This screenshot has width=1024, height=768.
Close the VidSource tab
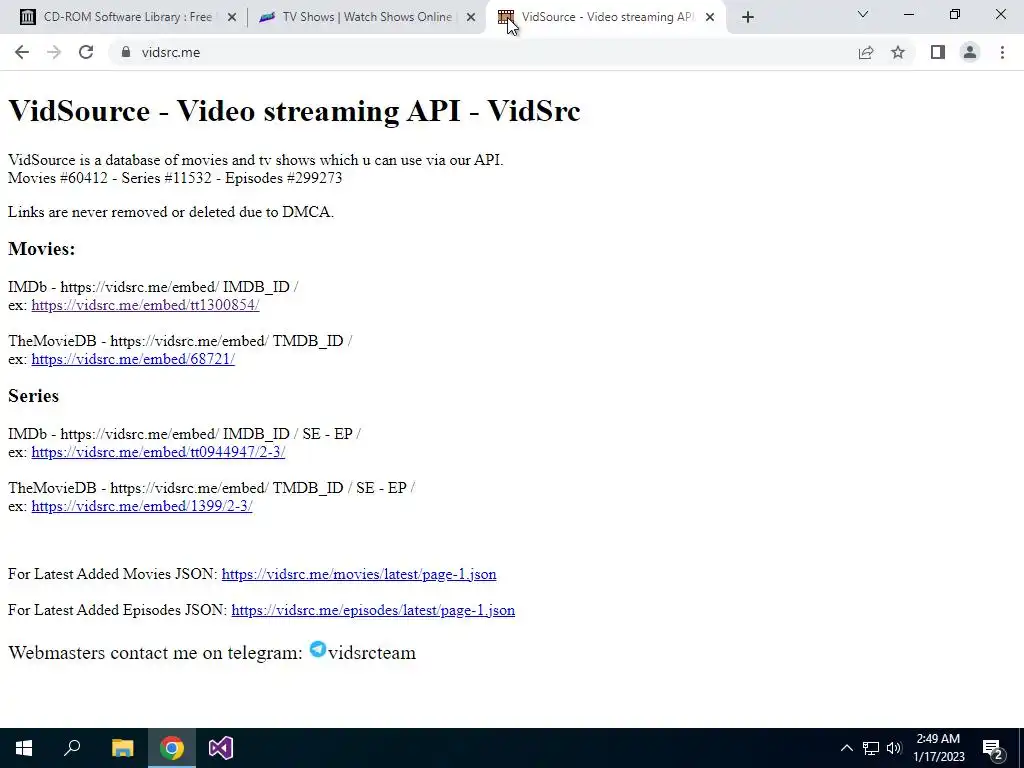pos(710,18)
